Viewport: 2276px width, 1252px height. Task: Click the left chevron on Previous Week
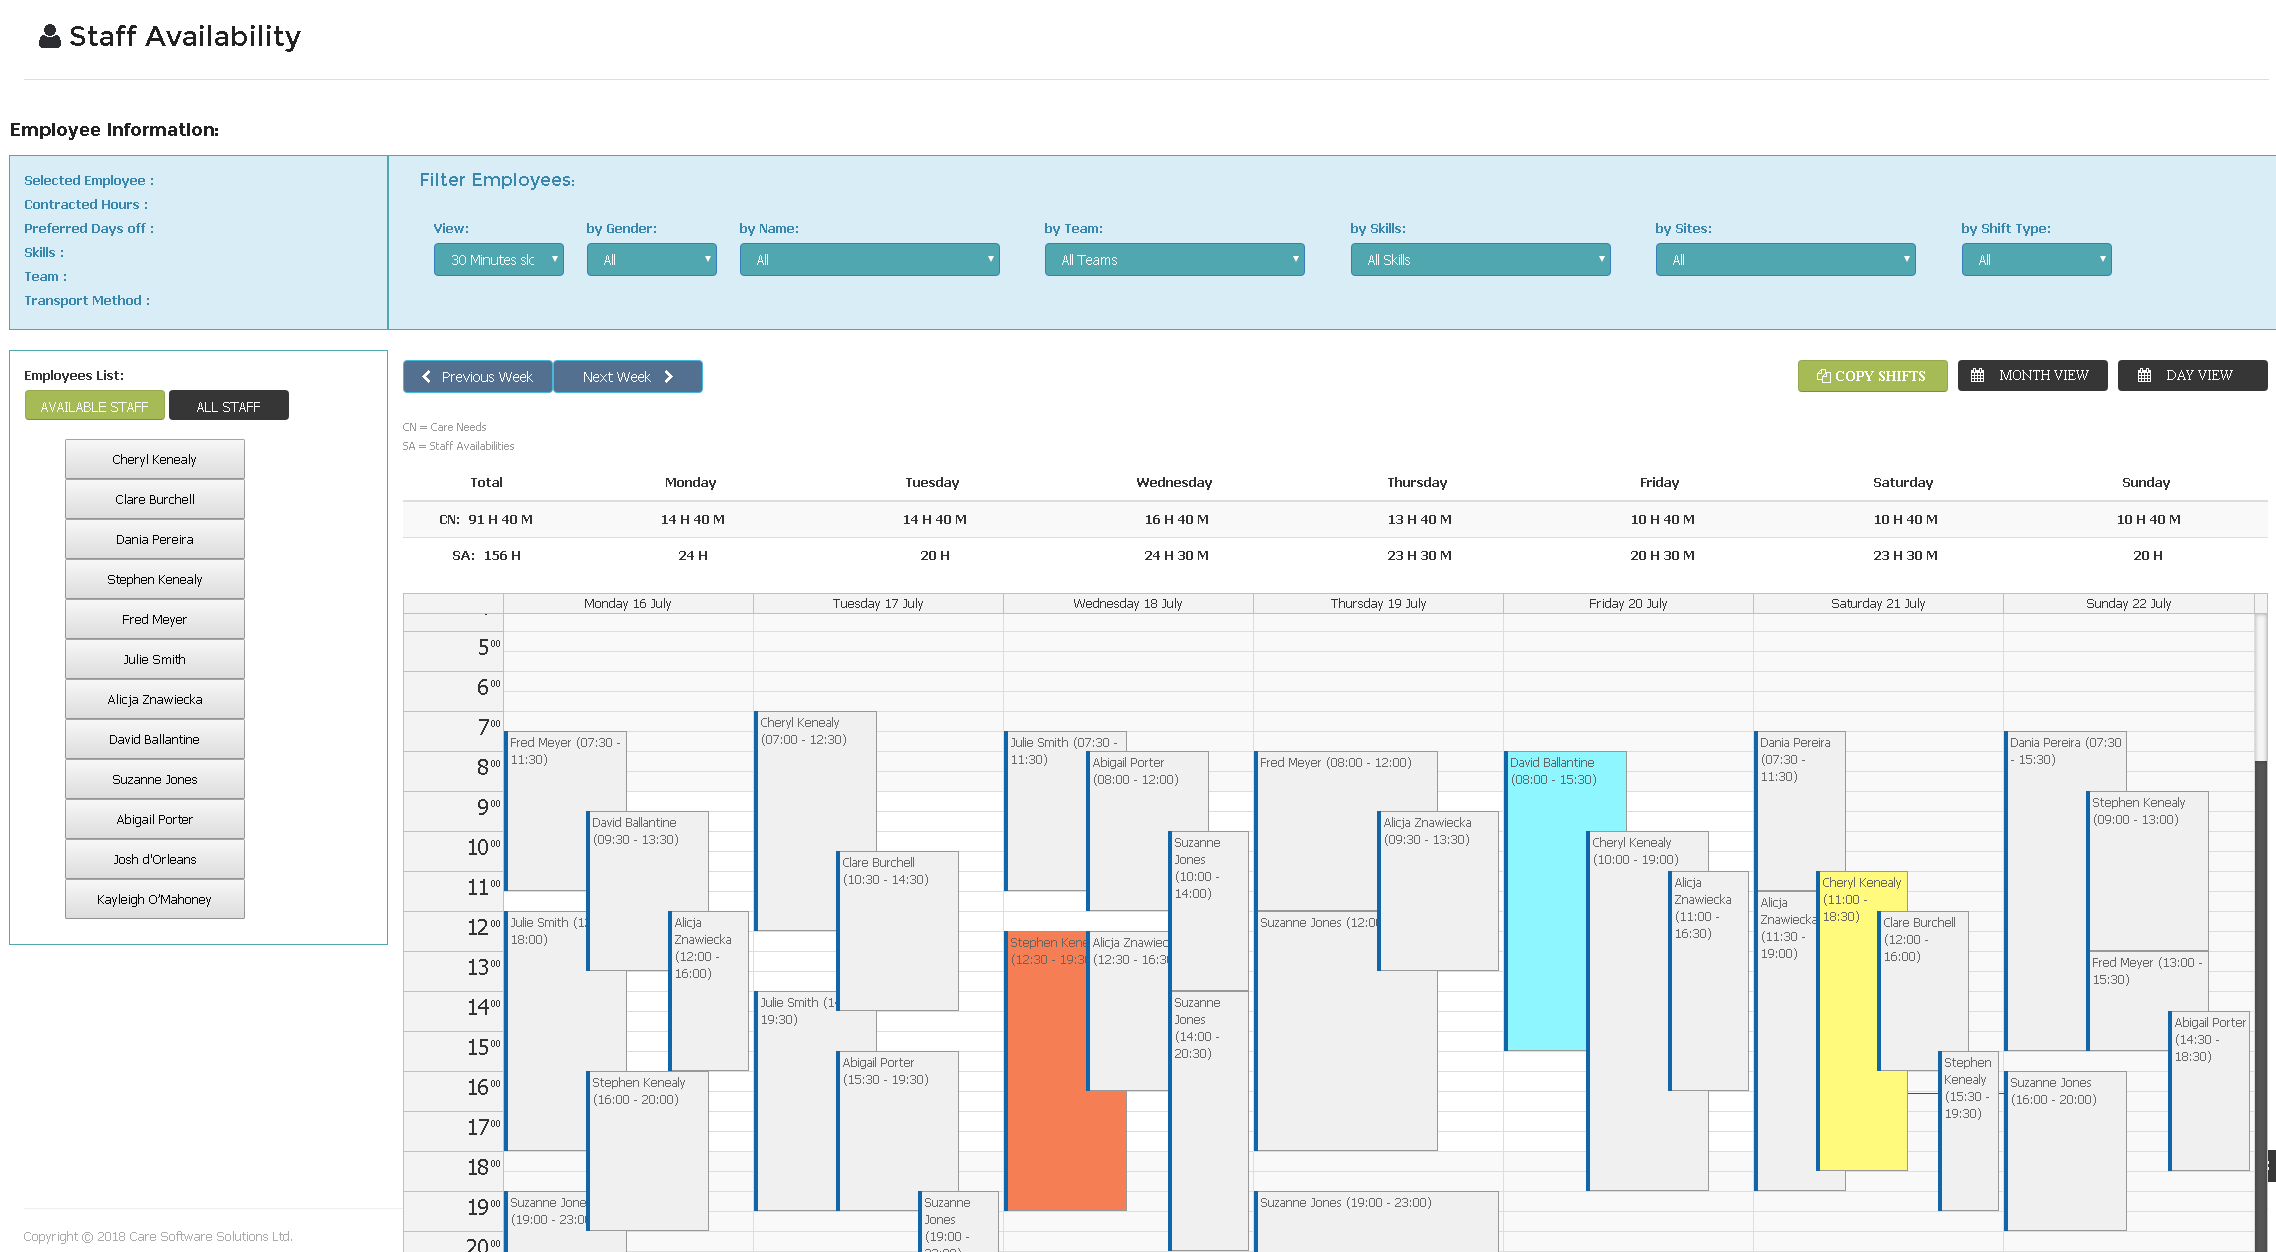tap(427, 377)
